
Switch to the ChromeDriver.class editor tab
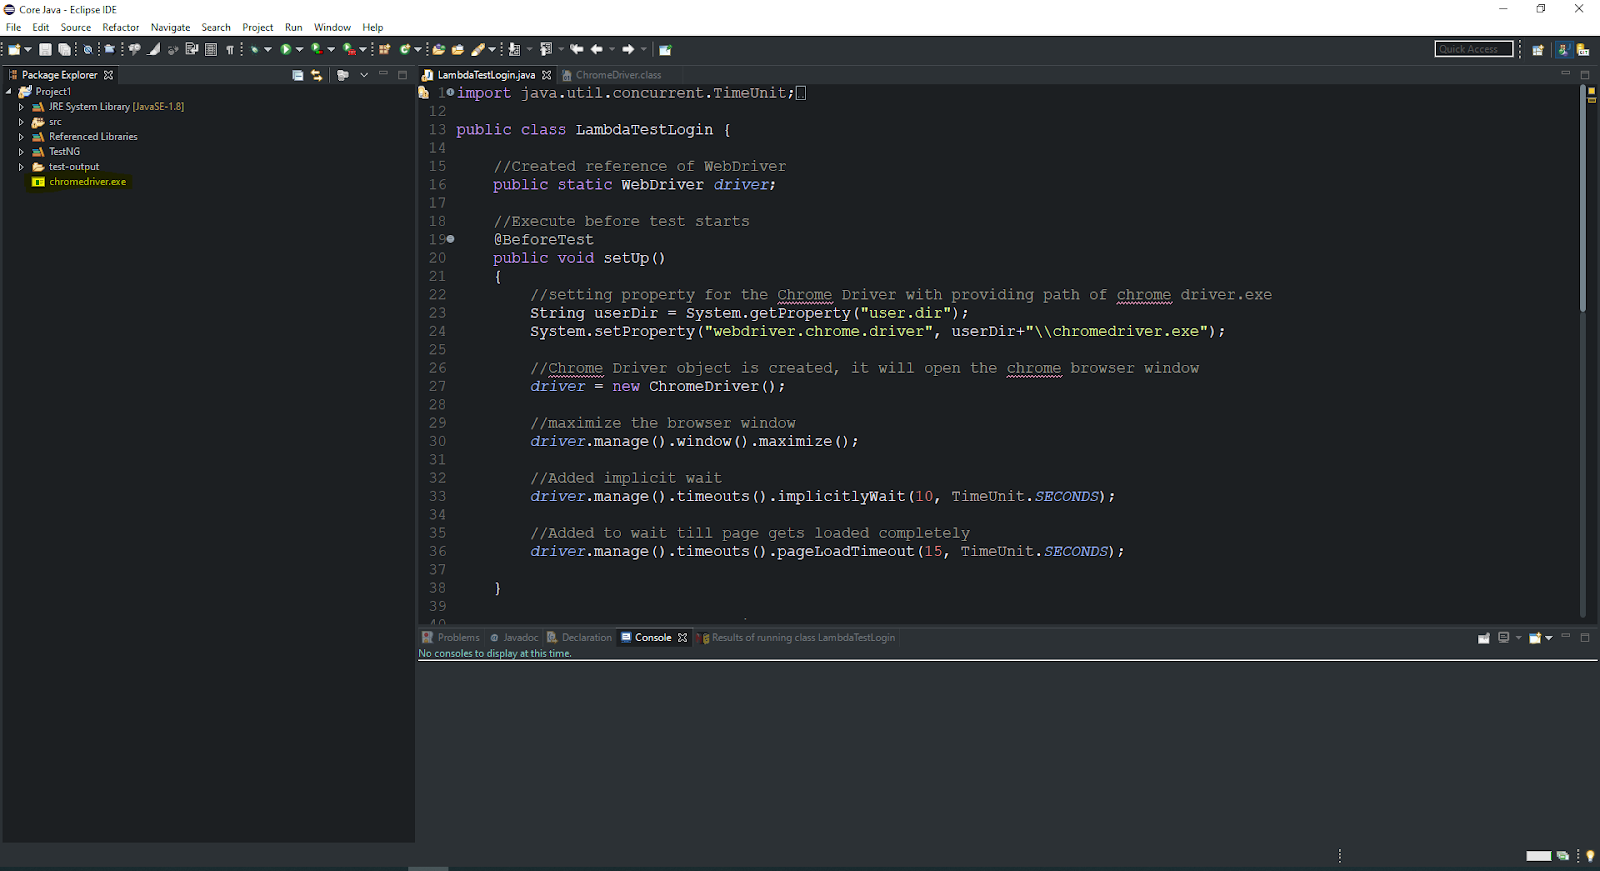[x=618, y=75]
